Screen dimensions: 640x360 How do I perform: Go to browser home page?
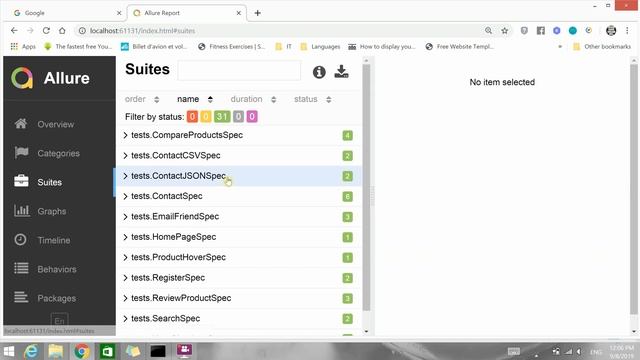pyautogui.click(x=62, y=31)
